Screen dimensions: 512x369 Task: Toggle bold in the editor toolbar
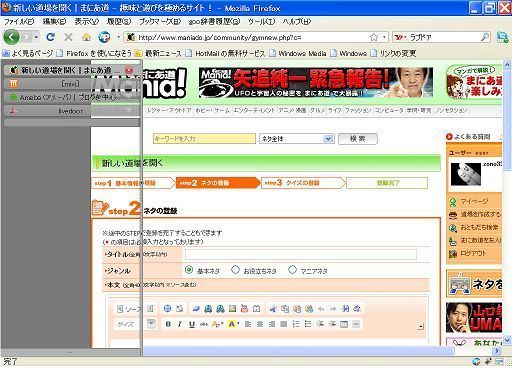(168, 324)
